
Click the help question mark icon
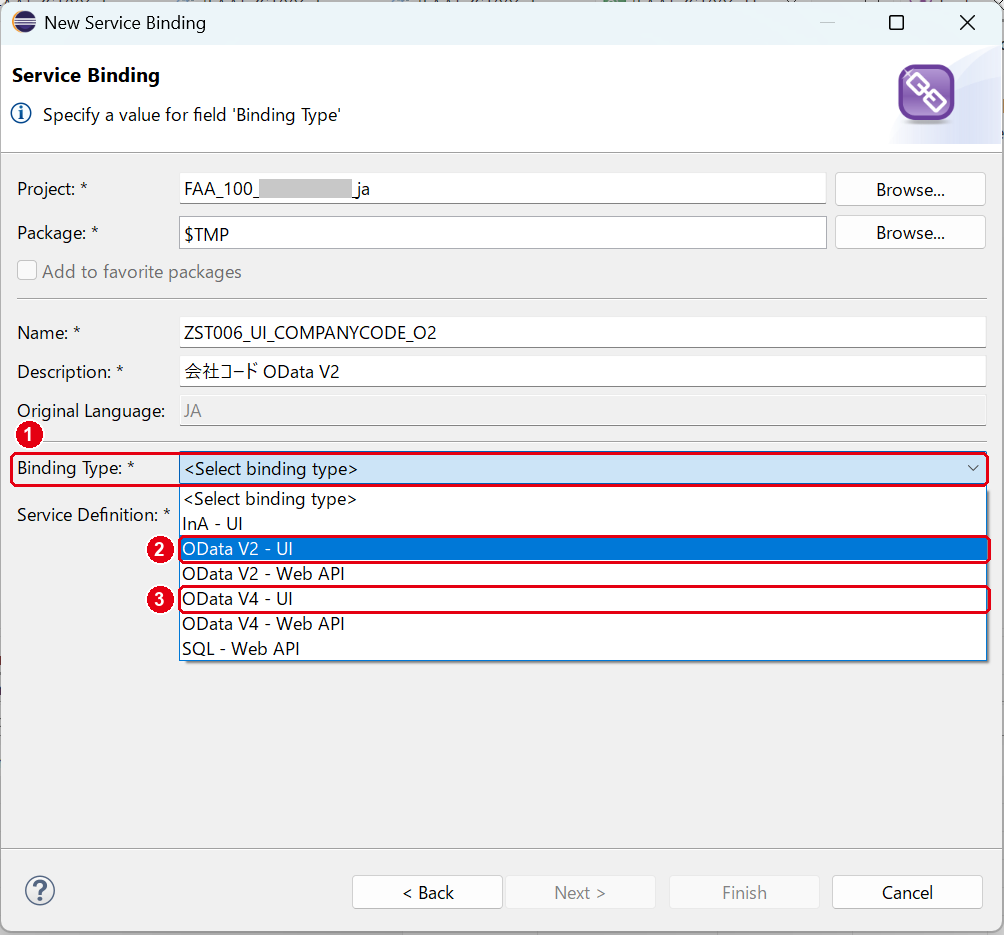pyautogui.click(x=40, y=890)
